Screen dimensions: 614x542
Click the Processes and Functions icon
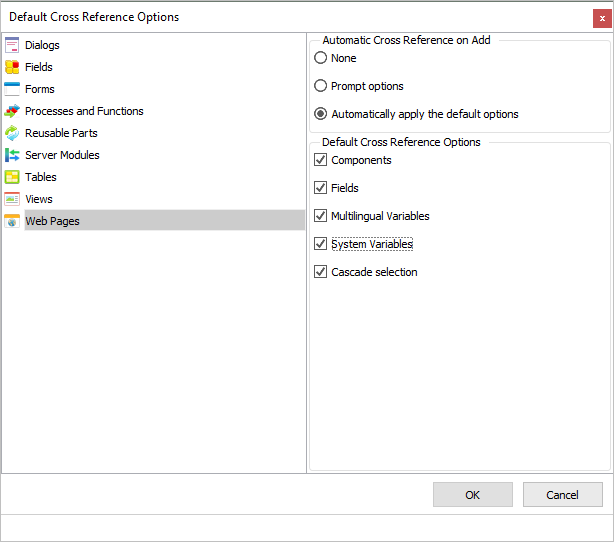click(12, 111)
